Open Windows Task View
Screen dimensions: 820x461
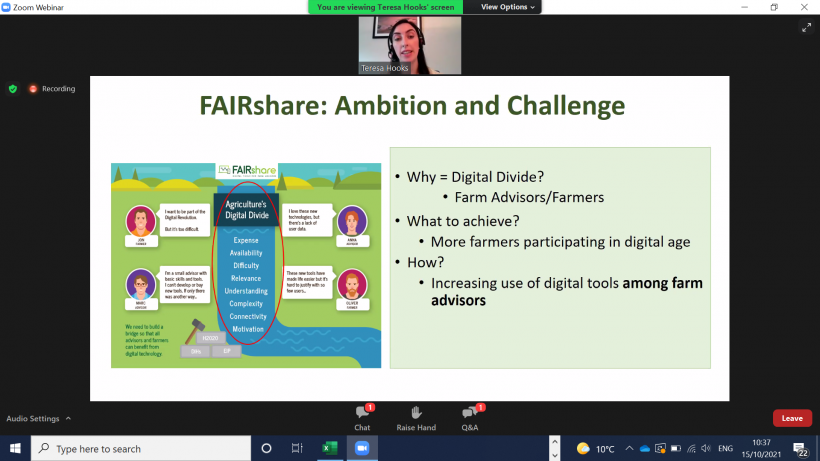297,449
